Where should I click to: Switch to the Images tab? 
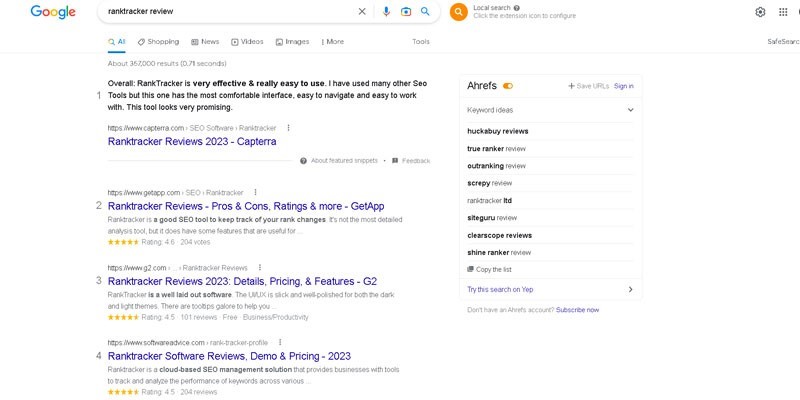click(292, 42)
